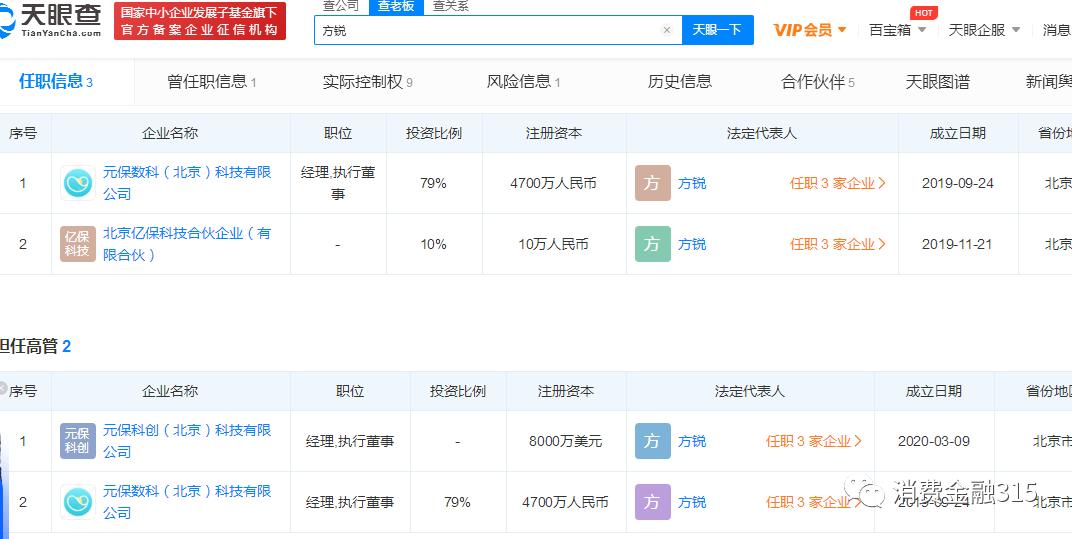This screenshot has width=1072, height=539.
Task: Click the 亿保科技 company logo badge
Action: [x=77, y=244]
